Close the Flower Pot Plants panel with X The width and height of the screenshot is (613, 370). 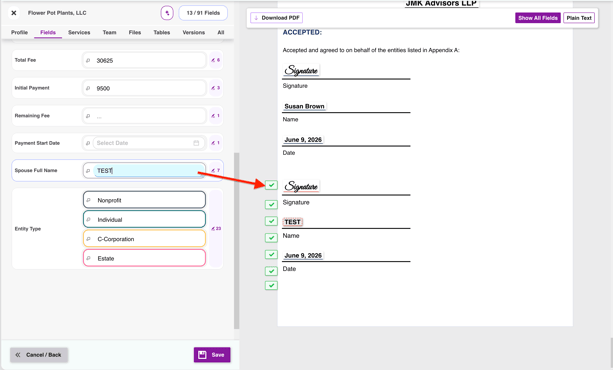pyautogui.click(x=14, y=13)
